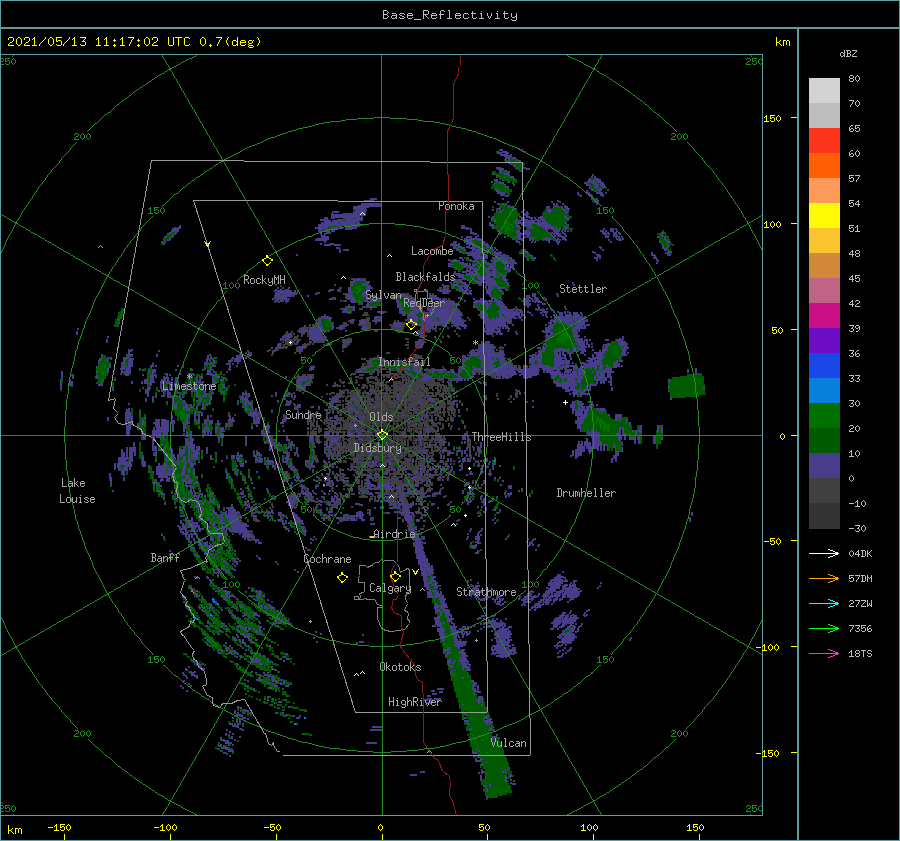
Task: Select the red 65 dBZ color swatch
Action: click(824, 141)
